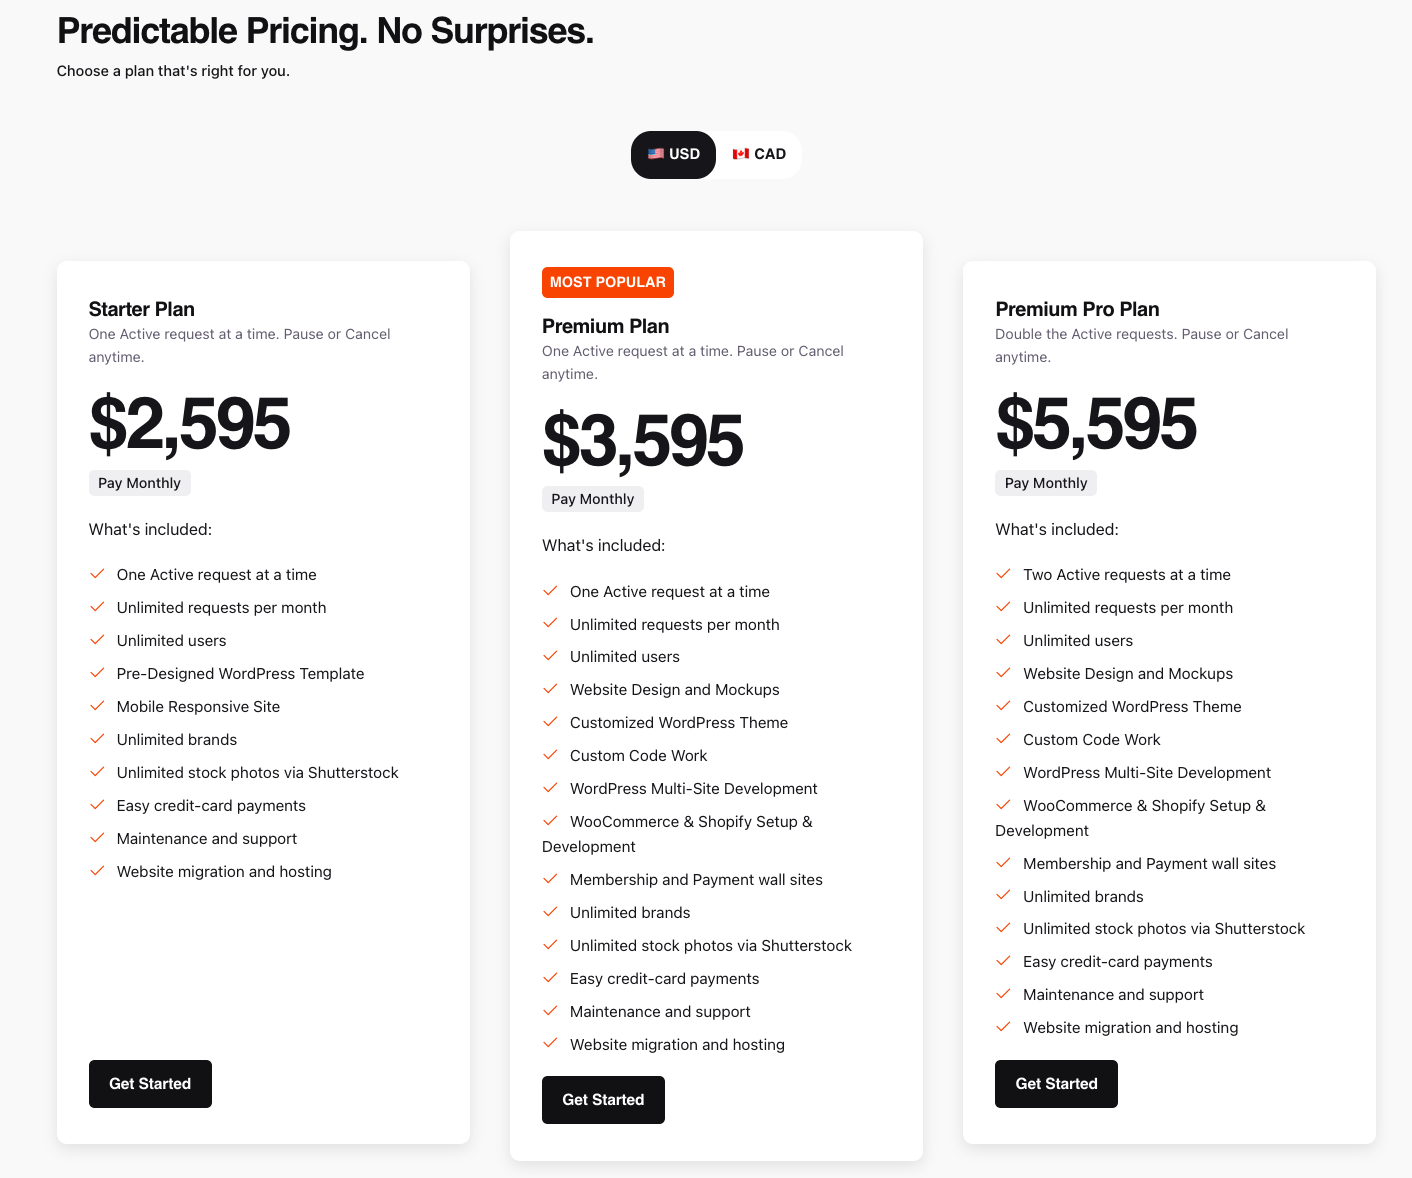This screenshot has height=1178, width=1412.
Task: Click the checkmark beside Unlimited users in Starter Plan
Action: coord(97,640)
